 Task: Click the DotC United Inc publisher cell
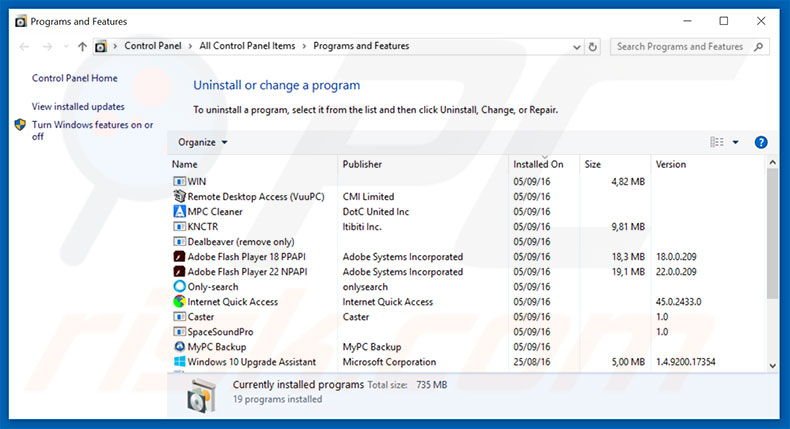point(376,212)
